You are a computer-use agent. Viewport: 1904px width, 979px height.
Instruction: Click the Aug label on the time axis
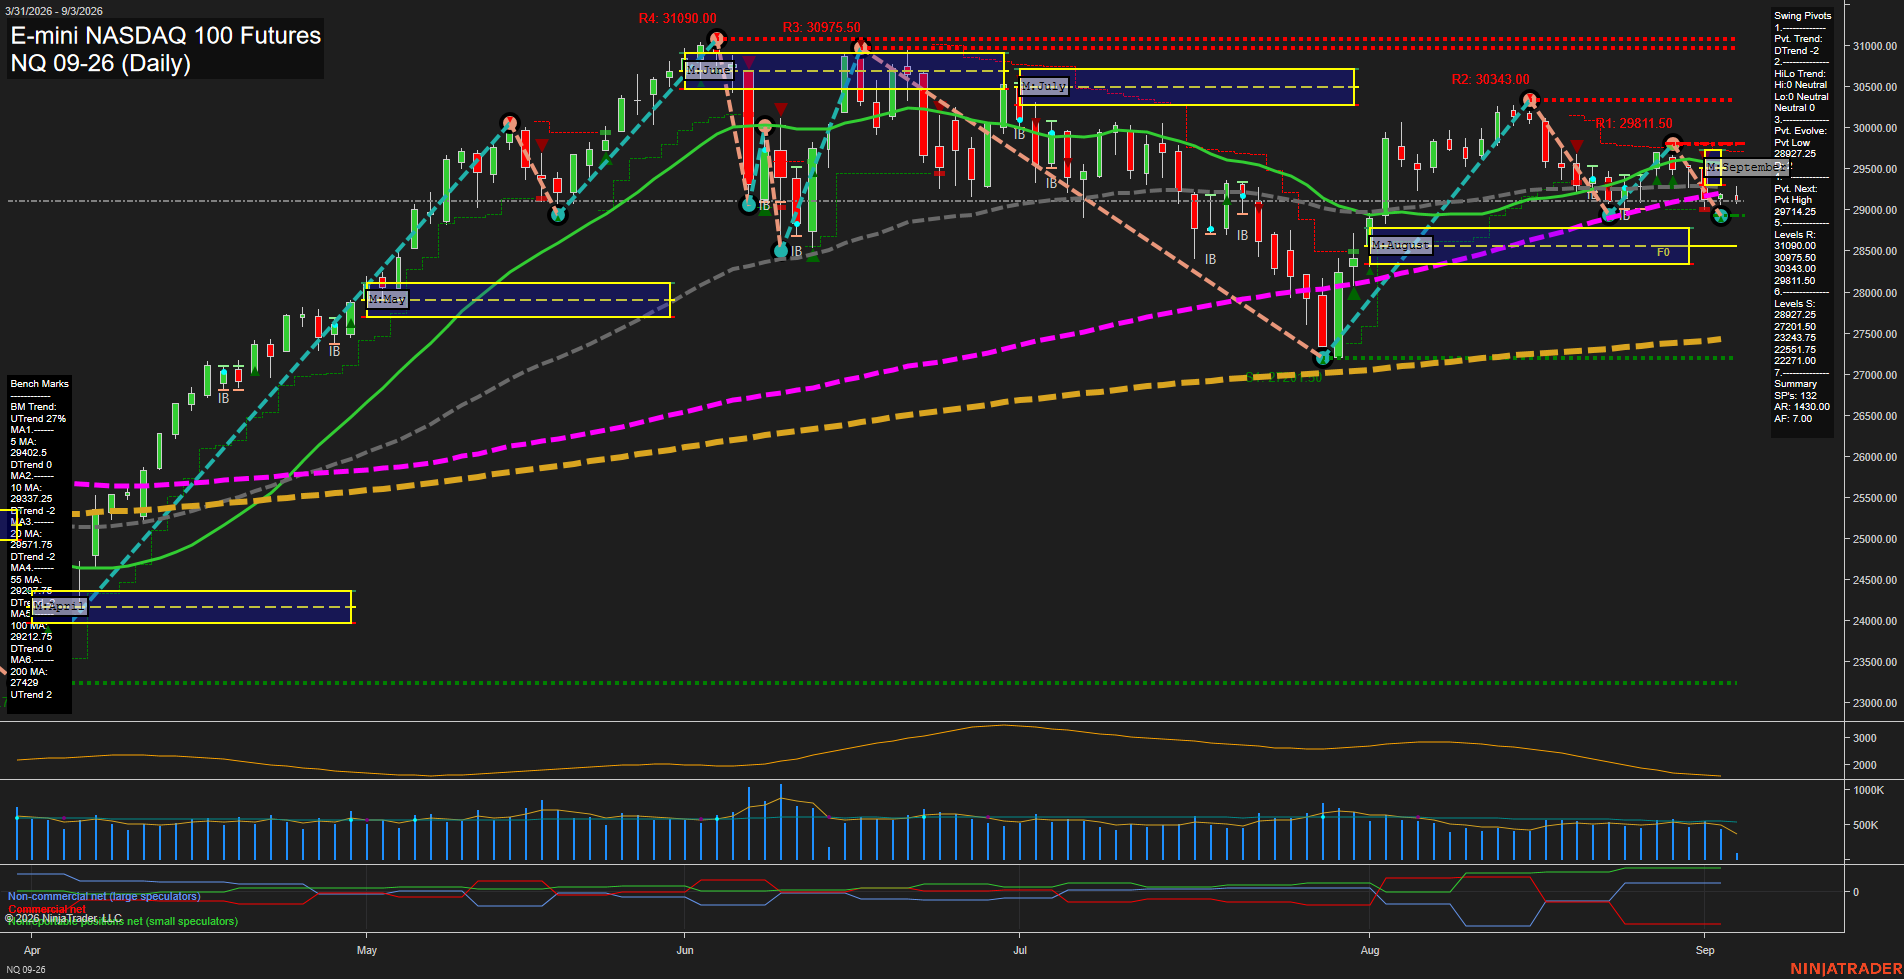coord(1370,950)
